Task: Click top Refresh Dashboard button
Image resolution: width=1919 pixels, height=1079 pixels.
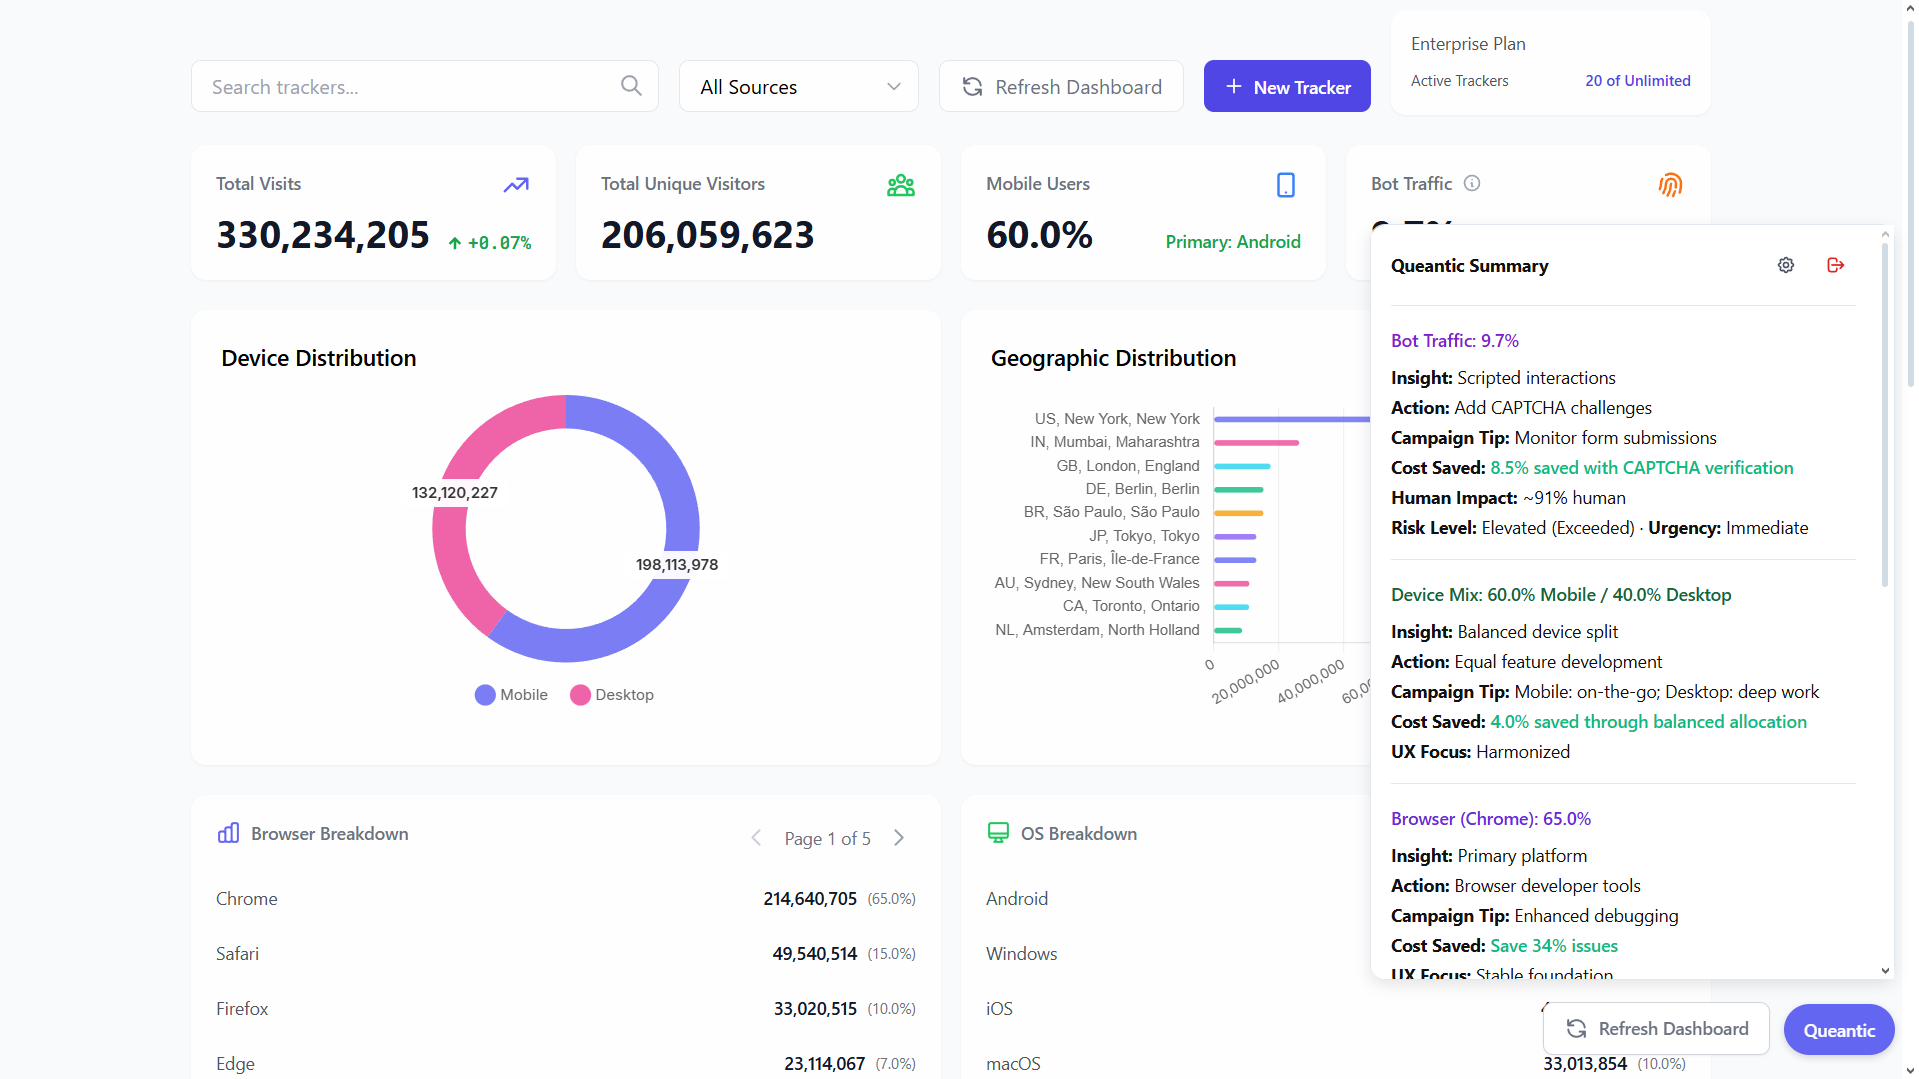Action: (x=1061, y=86)
